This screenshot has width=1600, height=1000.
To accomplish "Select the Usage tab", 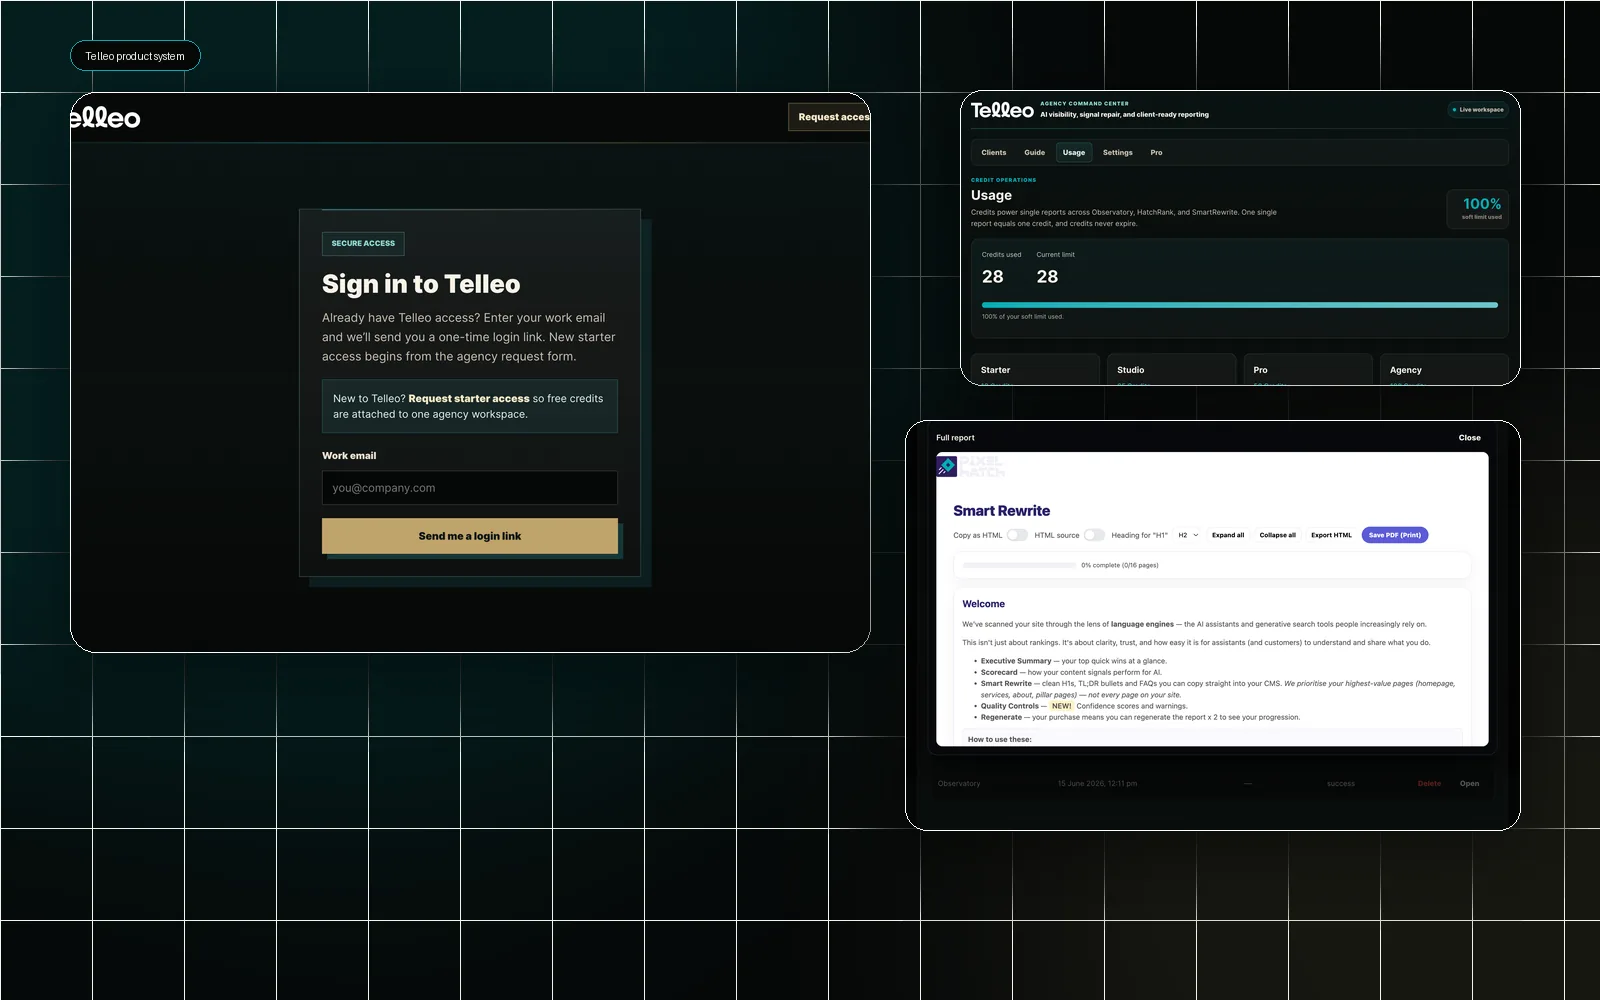I will coord(1074,153).
